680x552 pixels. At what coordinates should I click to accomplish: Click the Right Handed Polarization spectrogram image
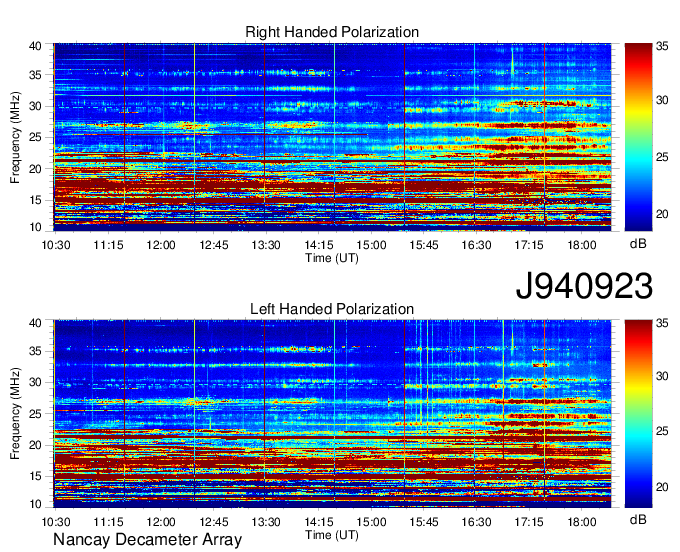tap(332, 137)
